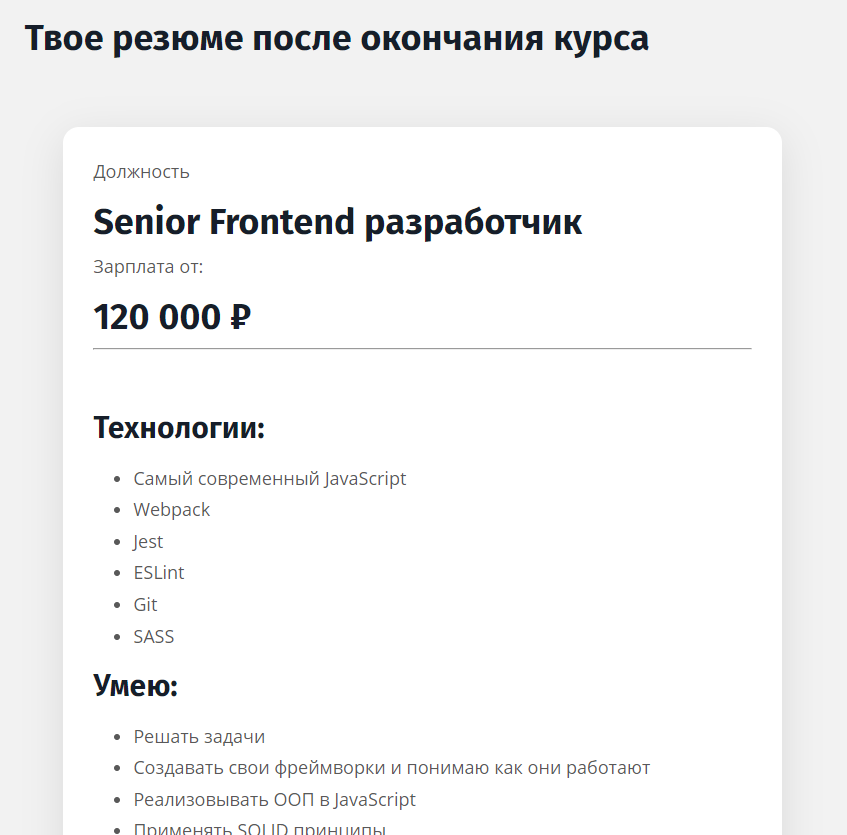
Task: Click the "Технологии:" section heading
Action: click(179, 428)
